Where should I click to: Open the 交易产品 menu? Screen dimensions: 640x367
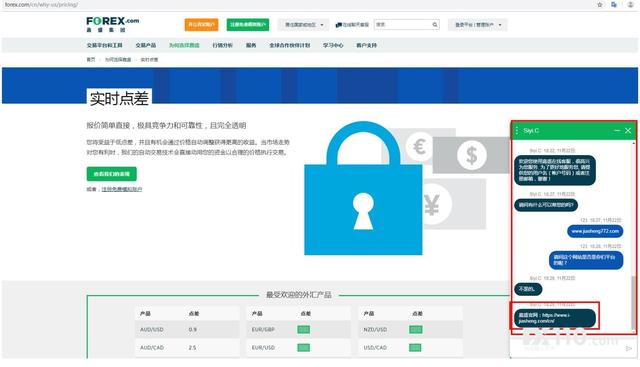pos(146,45)
